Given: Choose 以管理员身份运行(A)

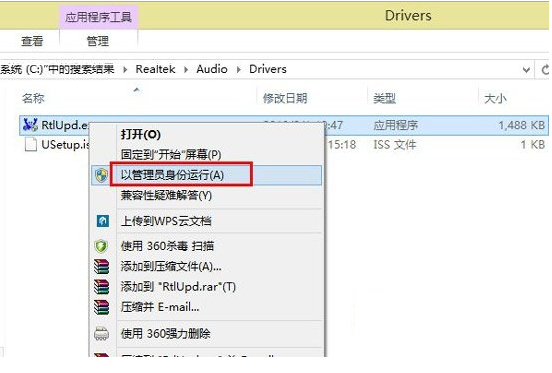Looking at the screenshot, I should tap(172, 175).
